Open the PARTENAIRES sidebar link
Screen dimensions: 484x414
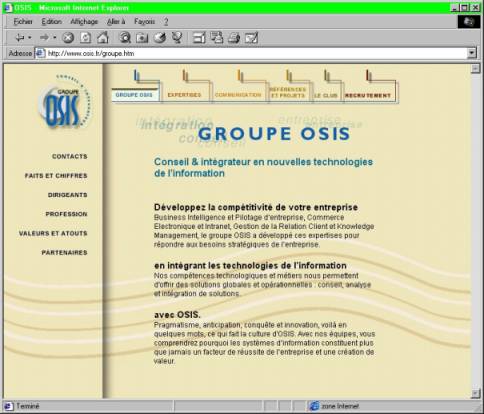pos(64,253)
